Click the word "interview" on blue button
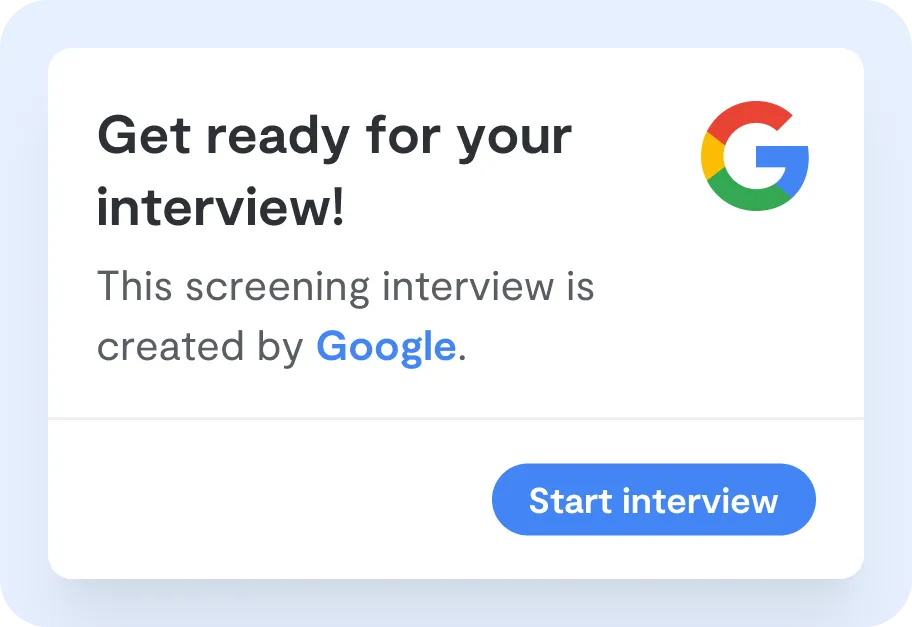This screenshot has width=912, height=627. [700, 500]
